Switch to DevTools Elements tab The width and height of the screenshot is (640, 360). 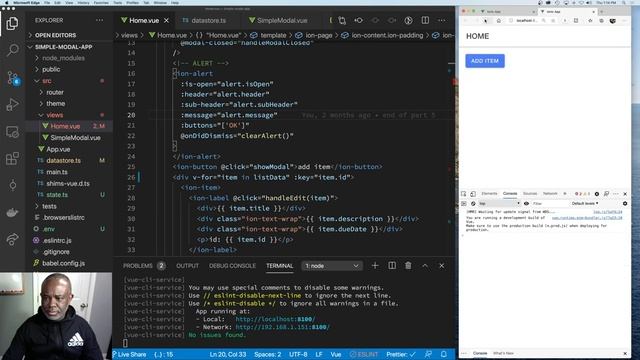[489, 193]
